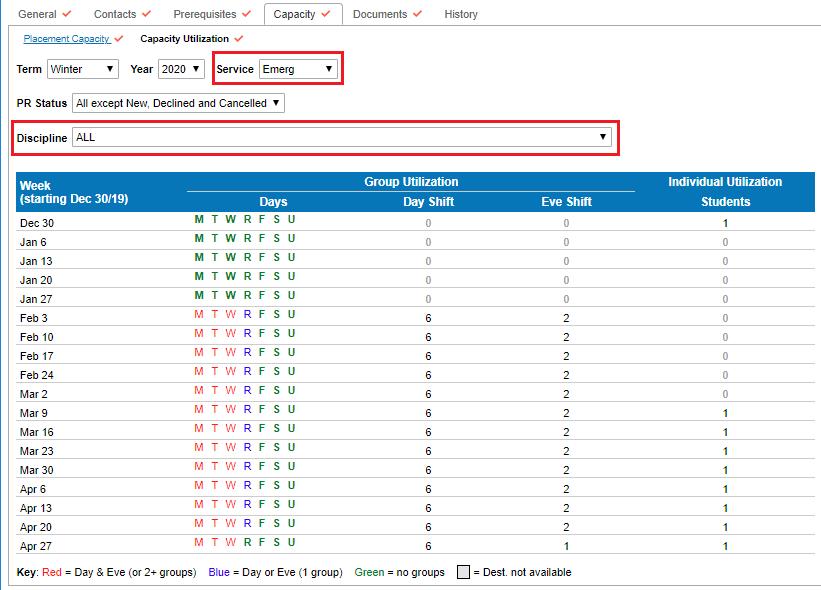Click the Mar 16 week label
Image resolution: width=821 pixels, height=590 pixels.
click(x=37, y=432)
